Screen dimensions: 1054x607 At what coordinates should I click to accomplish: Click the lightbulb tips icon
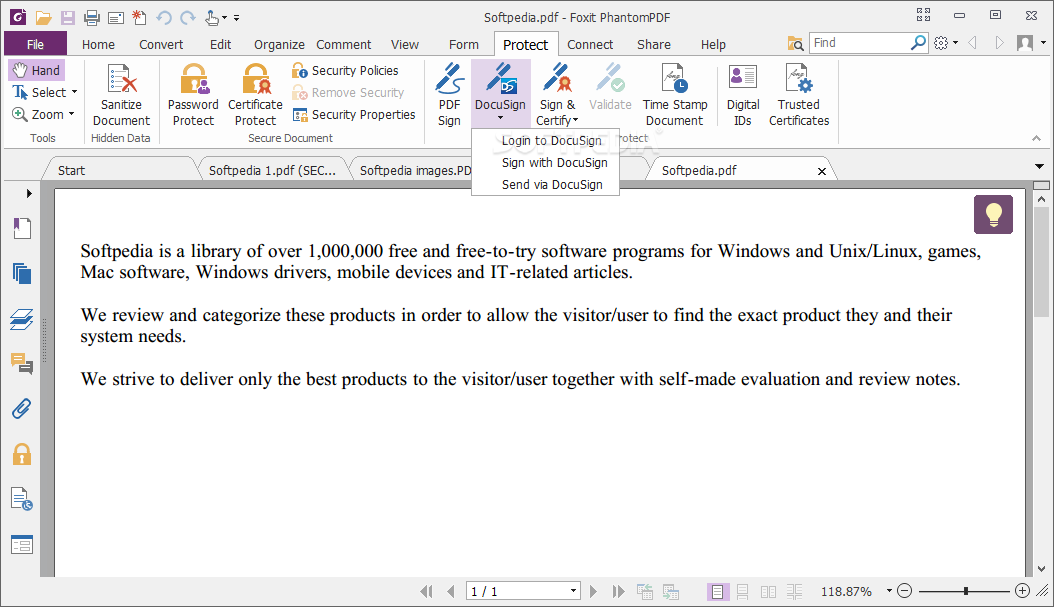click(x=993, y=214)
